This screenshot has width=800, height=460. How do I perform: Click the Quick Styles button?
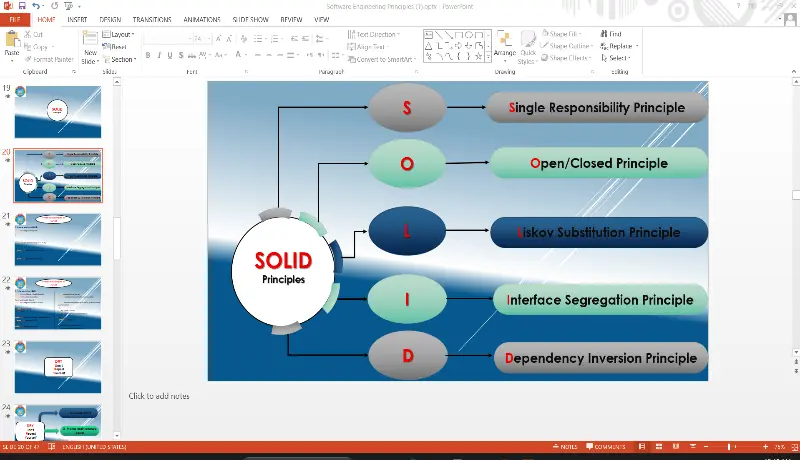tap(528, 47)
